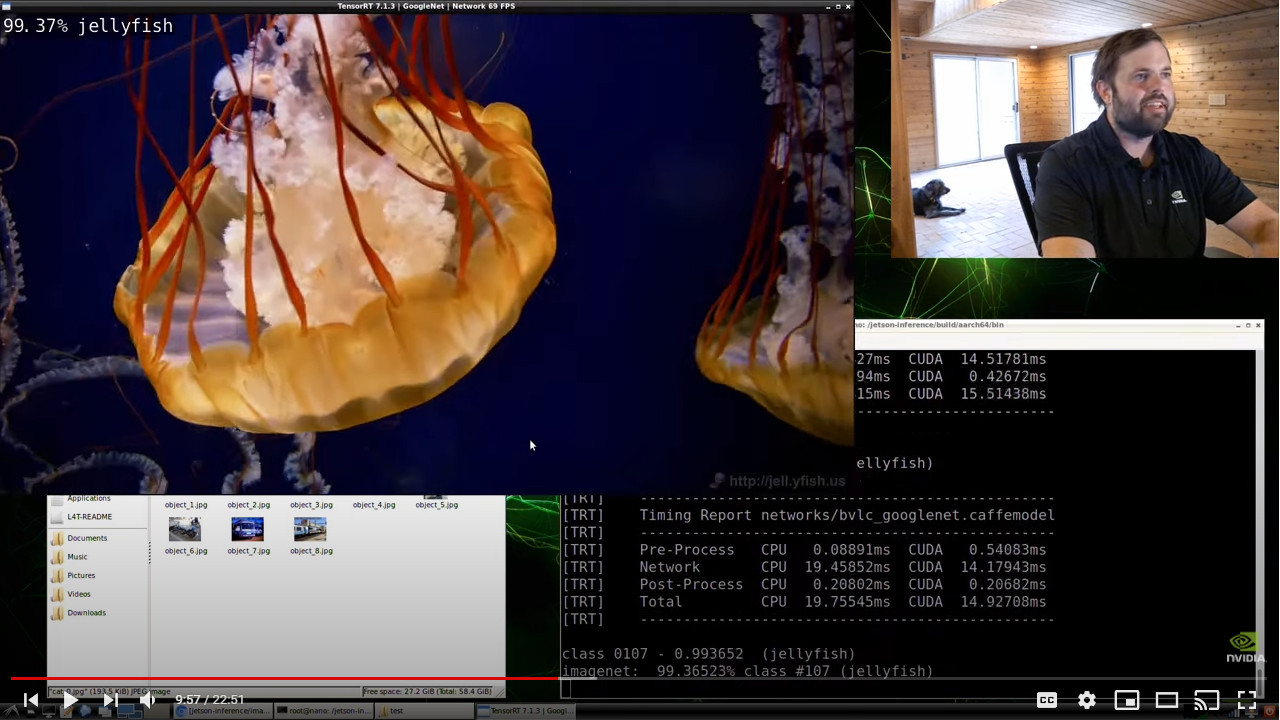Switch to root@nano terminal in taskbar
Viewport: 1280px width, 720px height.
point(323,711)
